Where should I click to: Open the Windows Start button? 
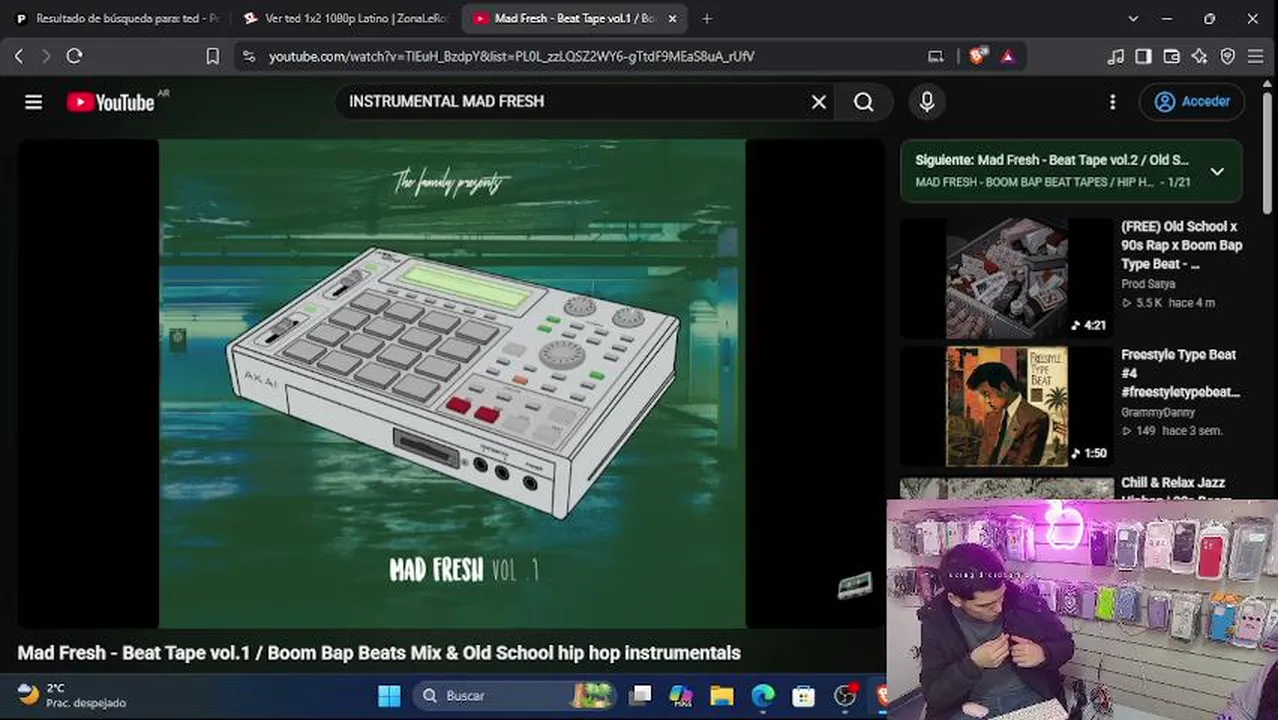[x=389, y=695]
